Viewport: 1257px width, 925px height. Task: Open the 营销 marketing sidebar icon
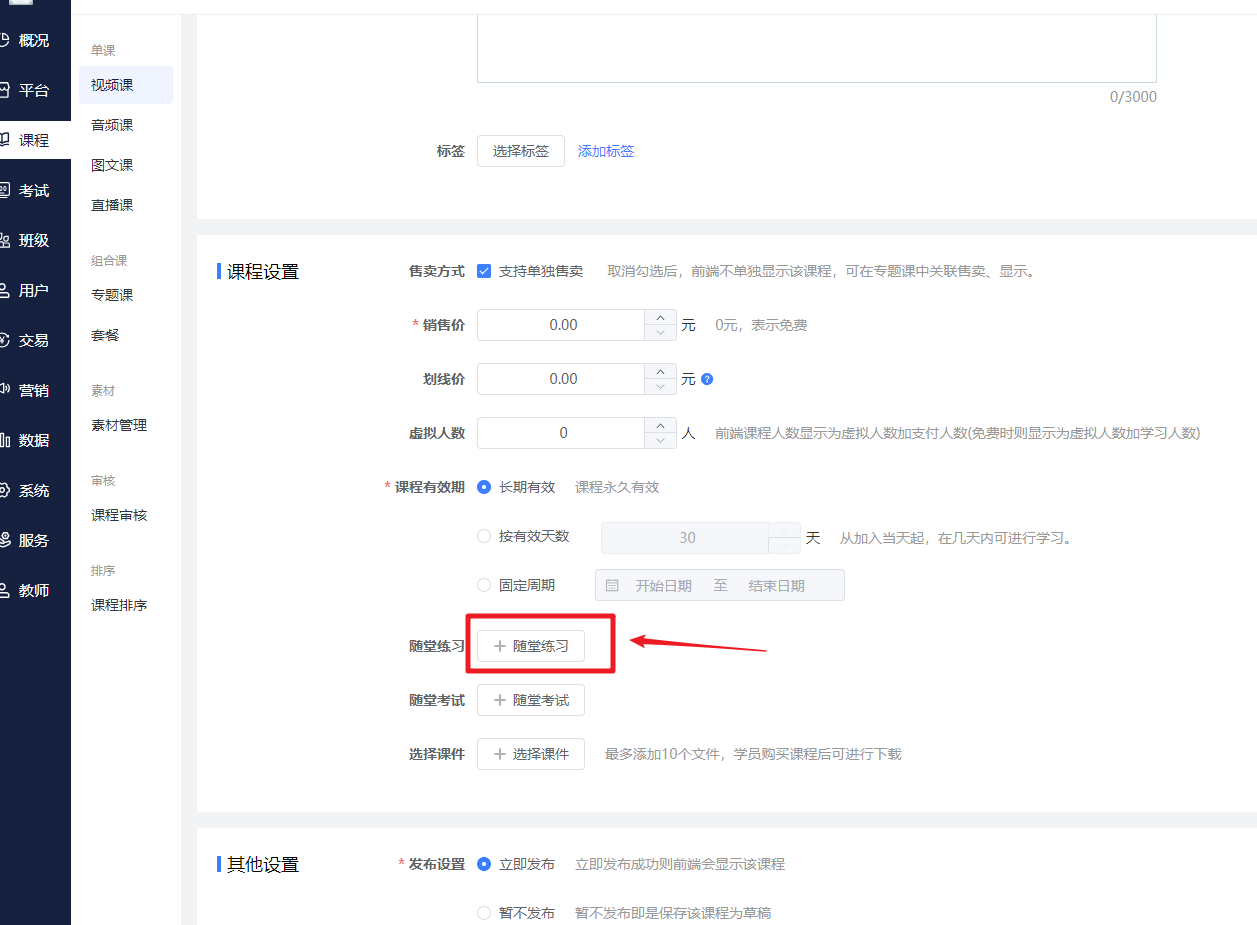pos(5,390)
